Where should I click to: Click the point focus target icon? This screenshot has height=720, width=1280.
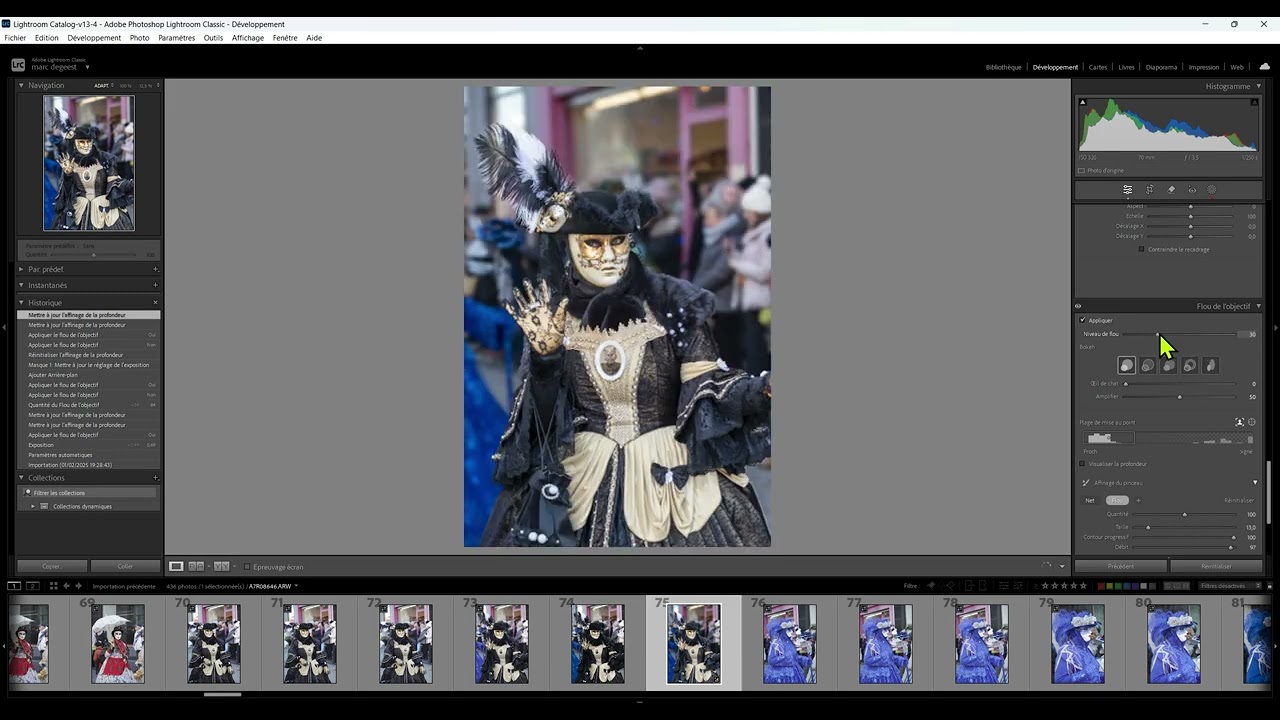pos(1252,423)
